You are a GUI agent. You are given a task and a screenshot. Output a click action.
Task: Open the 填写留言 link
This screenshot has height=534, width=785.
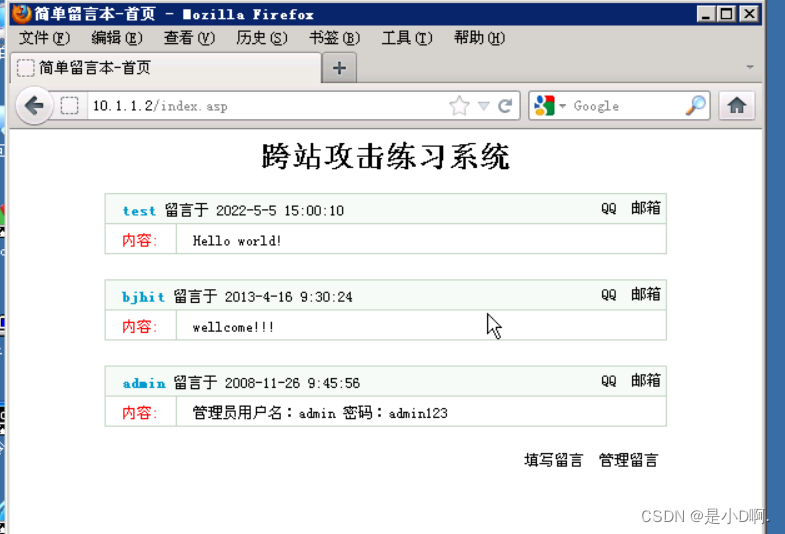coord(554,460)
